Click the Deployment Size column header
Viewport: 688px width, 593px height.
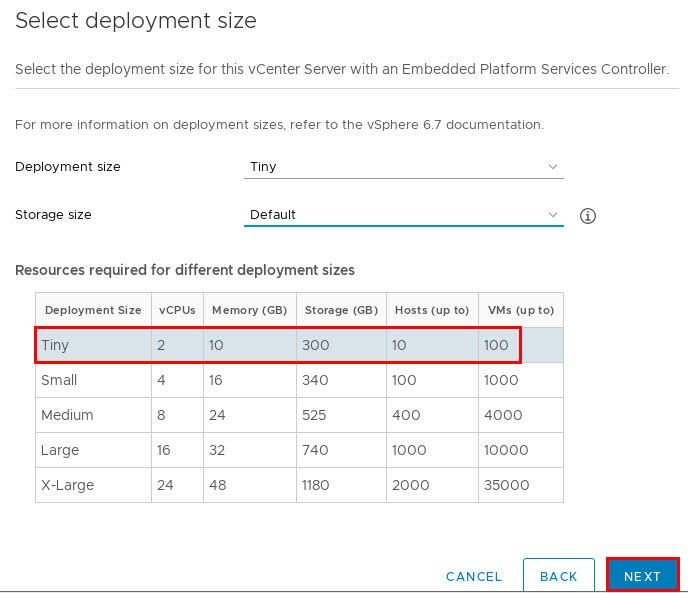(93, 310)
